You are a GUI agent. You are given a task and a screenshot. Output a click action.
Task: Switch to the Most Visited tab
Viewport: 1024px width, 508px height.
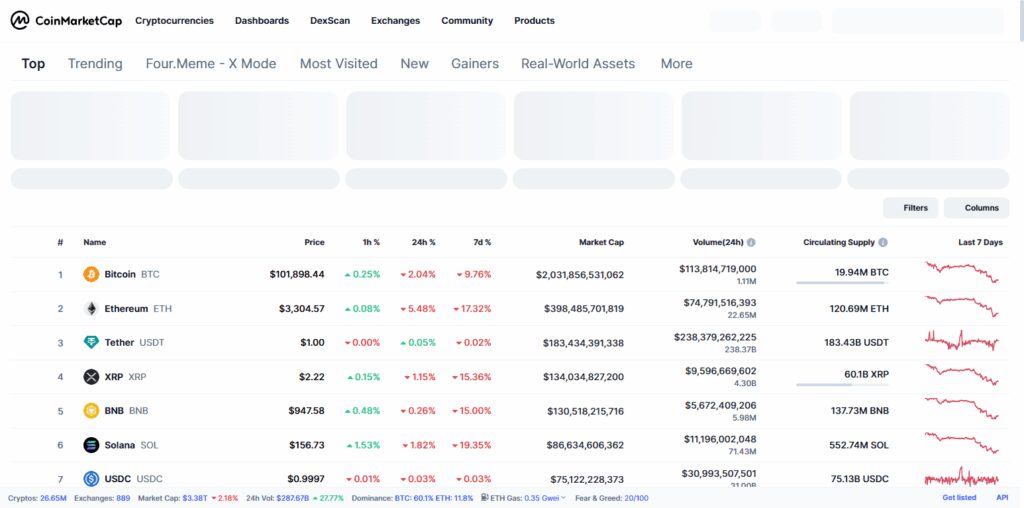[339, 63]
